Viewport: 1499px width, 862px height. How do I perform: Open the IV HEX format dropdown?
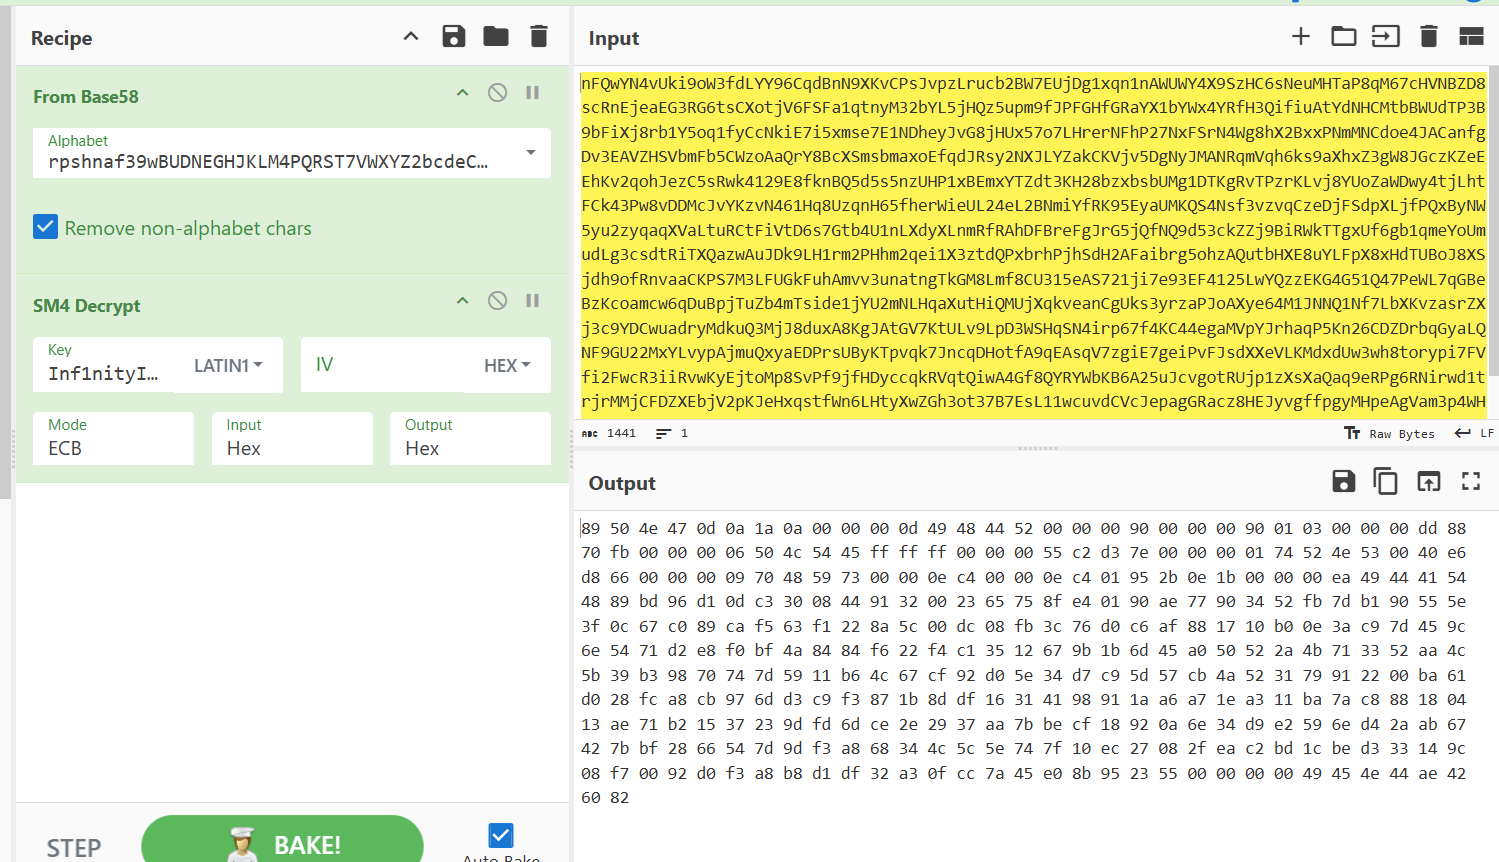click(507, 365)
